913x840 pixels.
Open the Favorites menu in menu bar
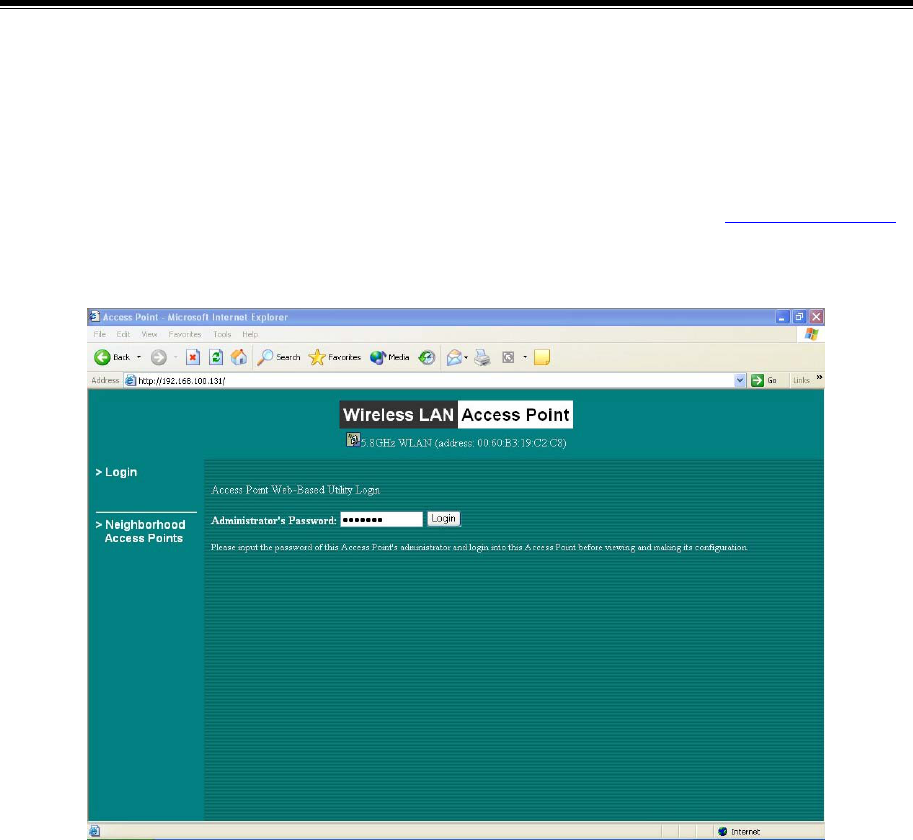coord(185,335)
